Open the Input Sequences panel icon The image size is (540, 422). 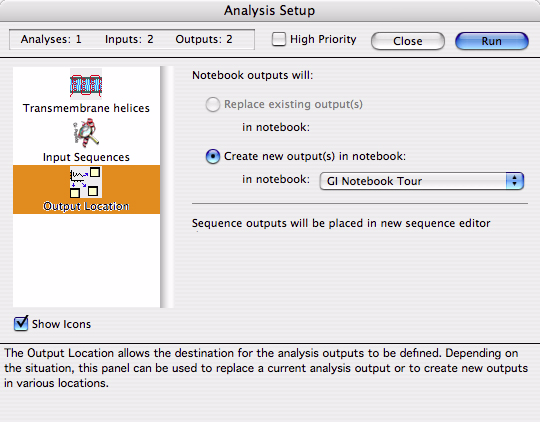coord(86,132)
